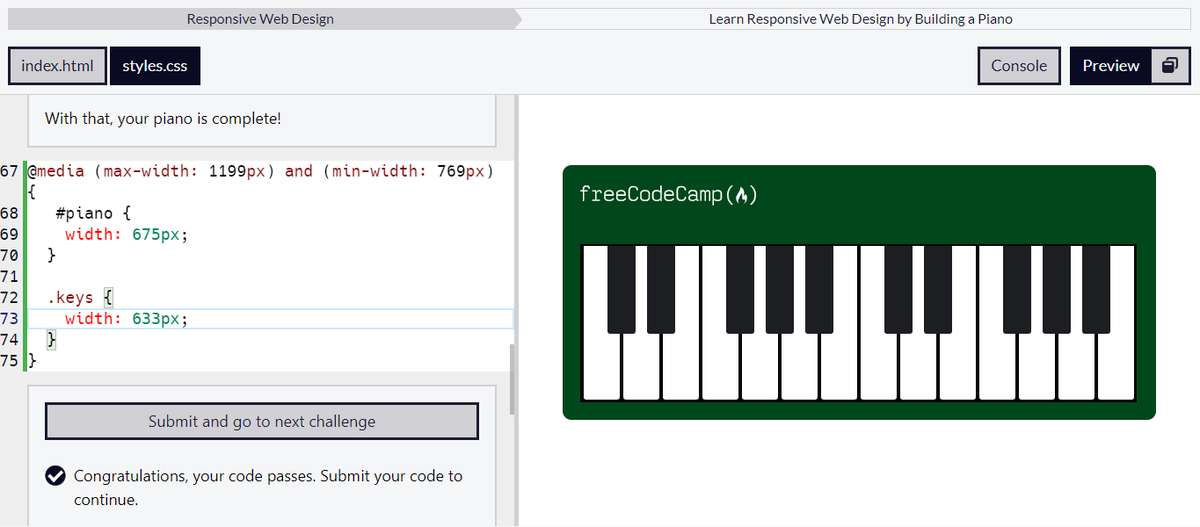Viewport: 1200px width, 527px height.
Task: Click the freeCodeCamp logo in the piano preview
Action: pos(667,194)
